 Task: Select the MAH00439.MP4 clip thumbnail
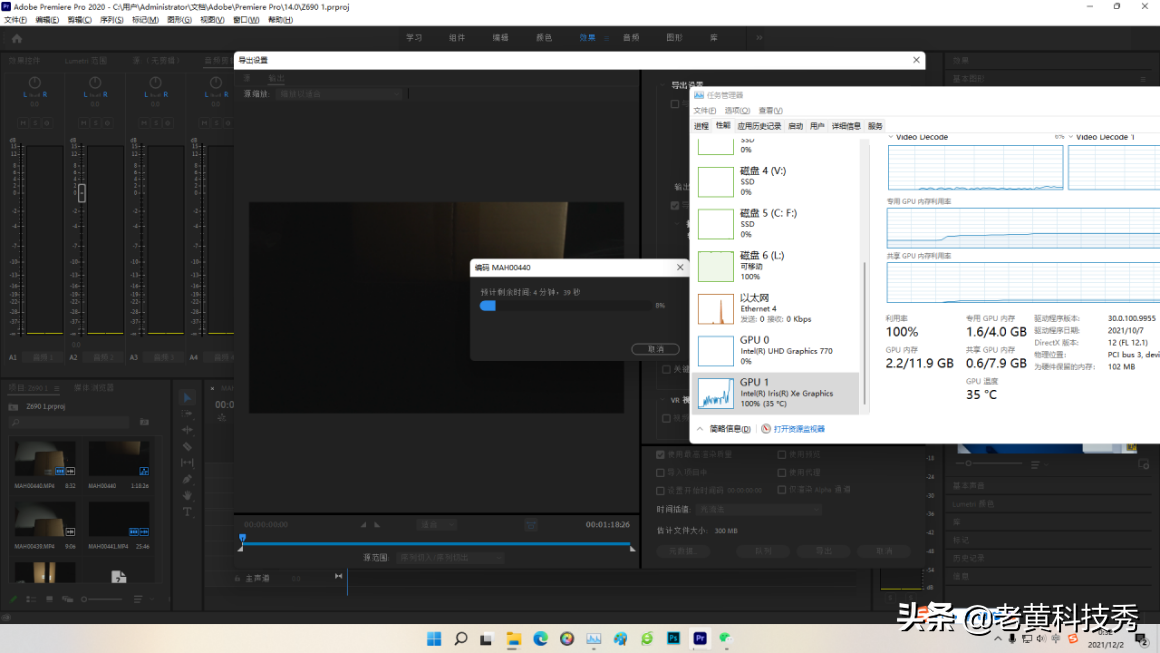(44, 520)
